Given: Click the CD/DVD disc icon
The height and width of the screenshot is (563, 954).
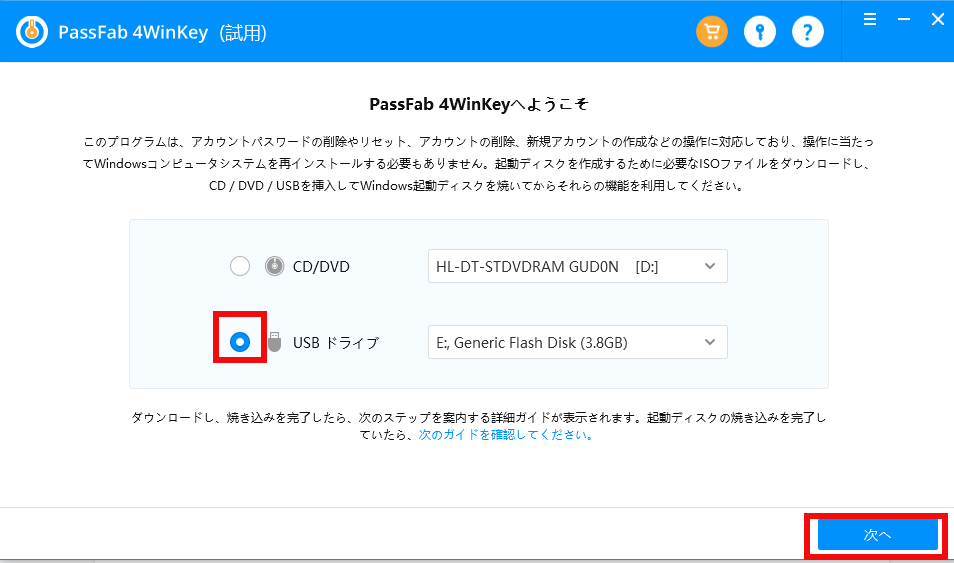Looking at the screenshot, I should coord(275,267).
